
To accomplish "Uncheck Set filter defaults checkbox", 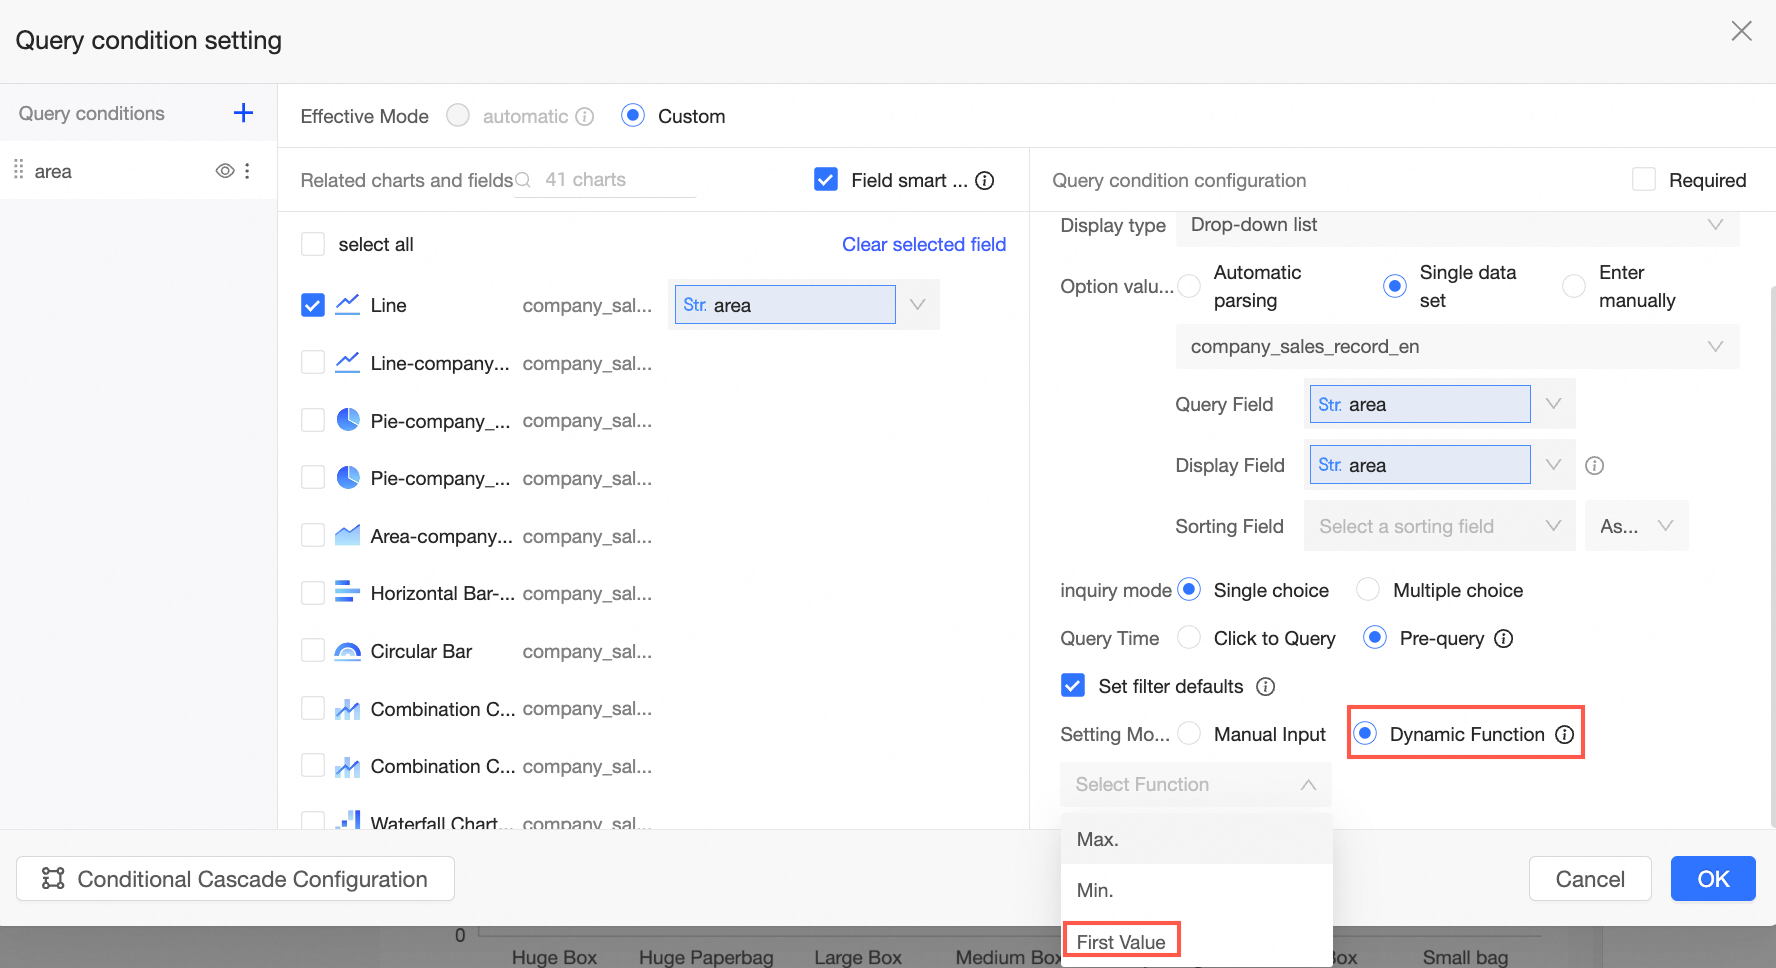I will (1073, 686).
